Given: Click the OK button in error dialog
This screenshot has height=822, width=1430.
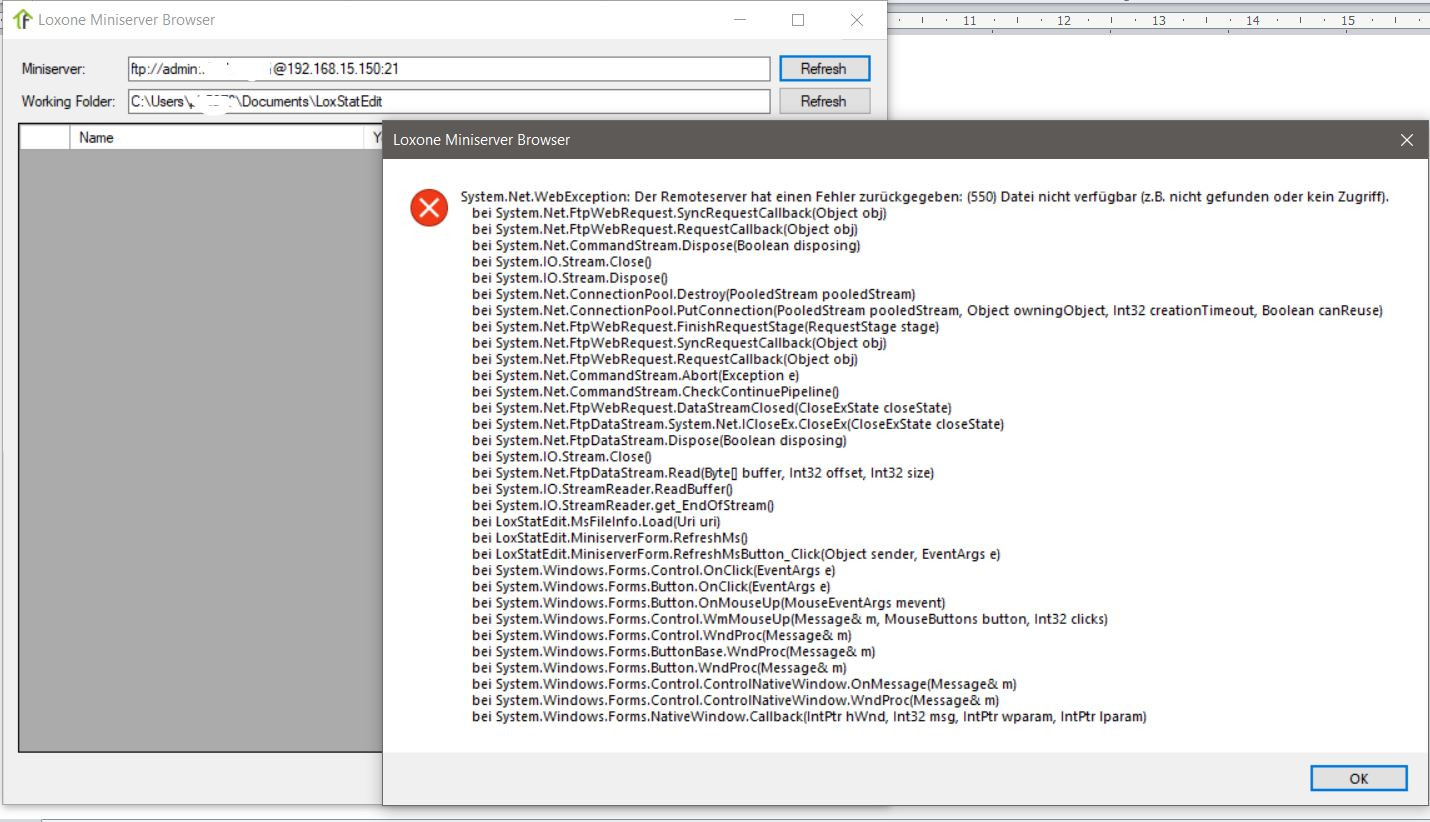Looking at the screenshot, I should [x=1358, y=778].
